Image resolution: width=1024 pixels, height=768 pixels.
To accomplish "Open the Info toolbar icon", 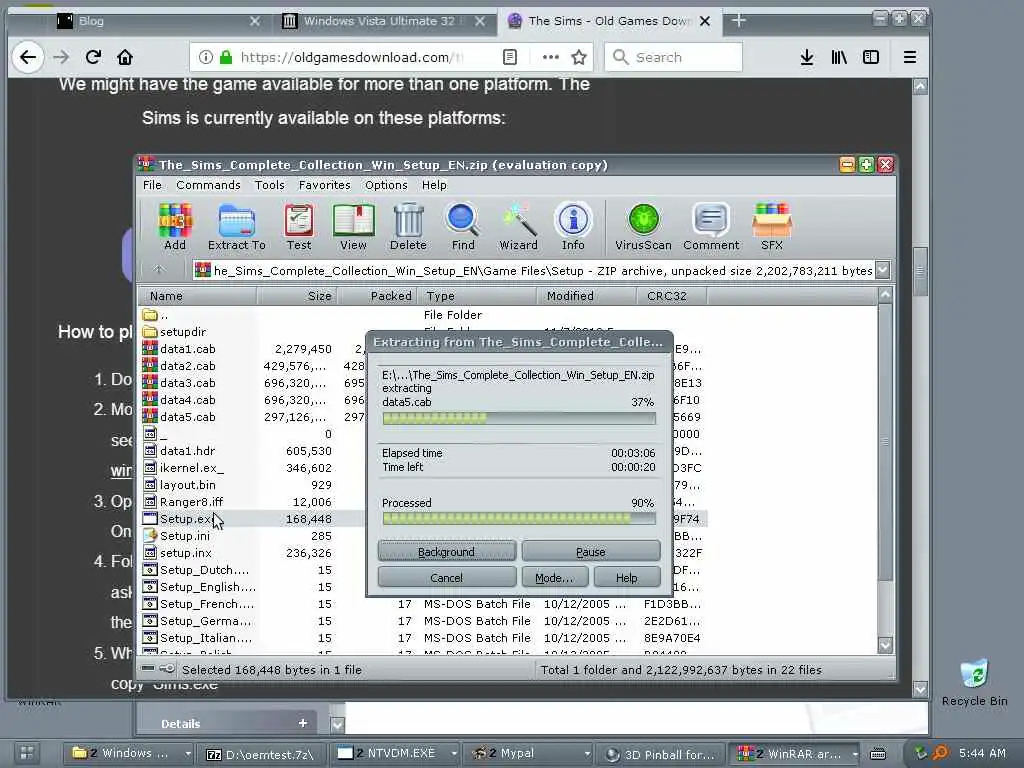I will point(573,227).
